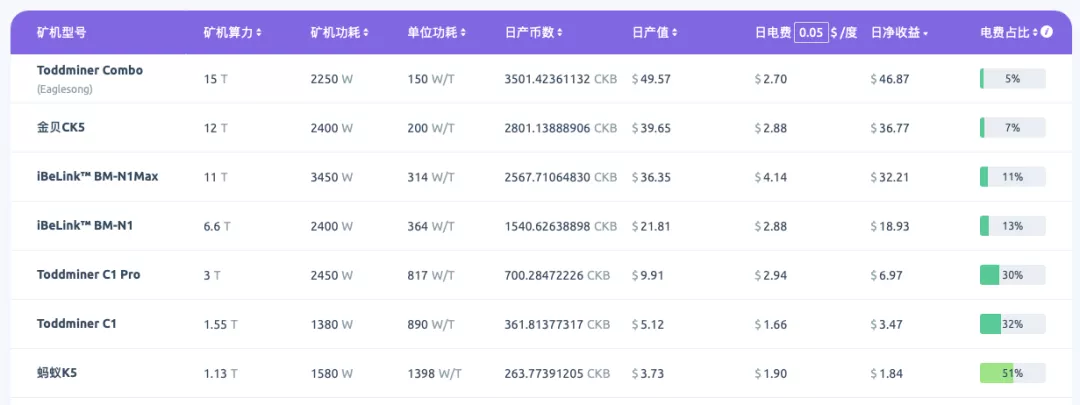The image size is (1080, 405).
Task: Open the Toddminer C1 Pro miner
Action: [x=88, y=274]
